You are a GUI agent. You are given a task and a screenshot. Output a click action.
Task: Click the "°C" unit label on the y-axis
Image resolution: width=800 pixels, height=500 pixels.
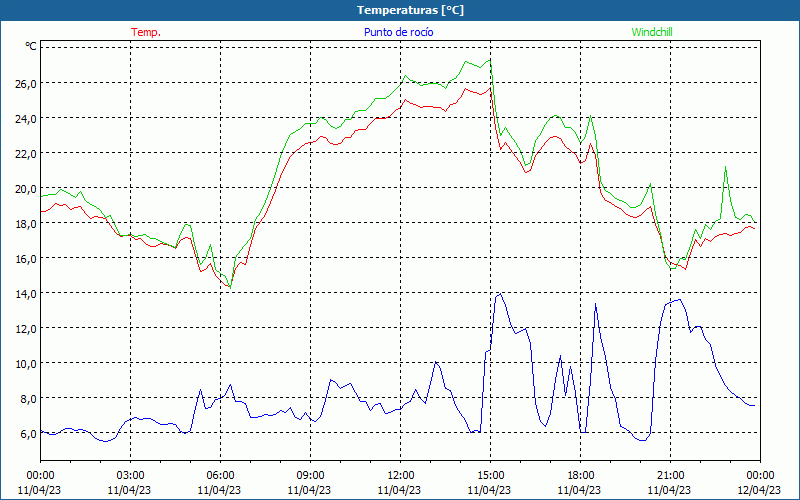pos(31,46)
